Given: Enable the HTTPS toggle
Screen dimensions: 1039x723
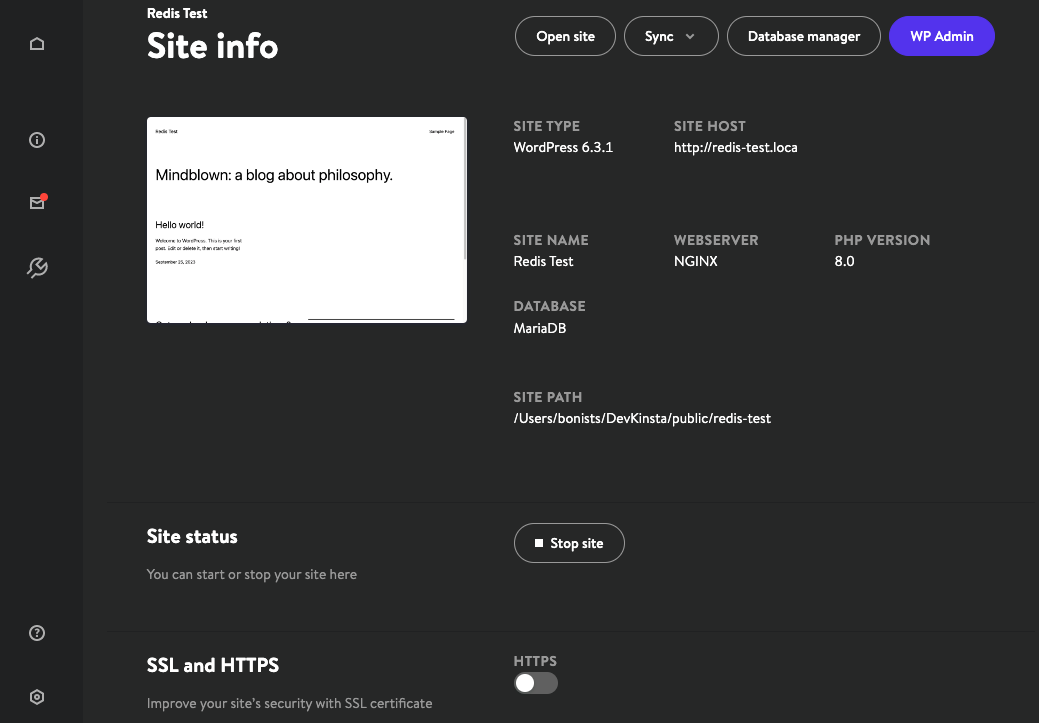Looking at the screenshot, I should pyautogui.click(x=535, y=683).
